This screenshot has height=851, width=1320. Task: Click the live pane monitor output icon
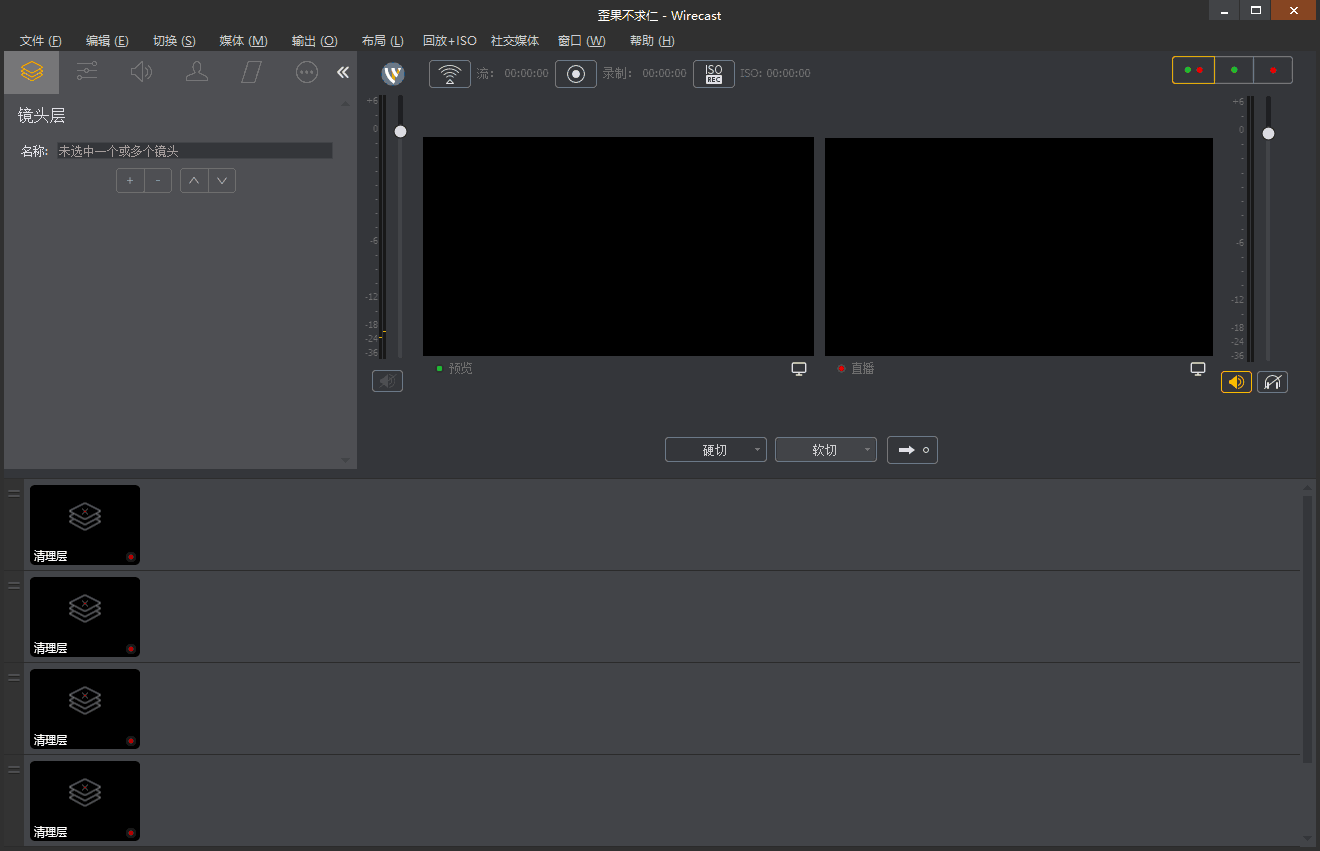click(1198, 369)
